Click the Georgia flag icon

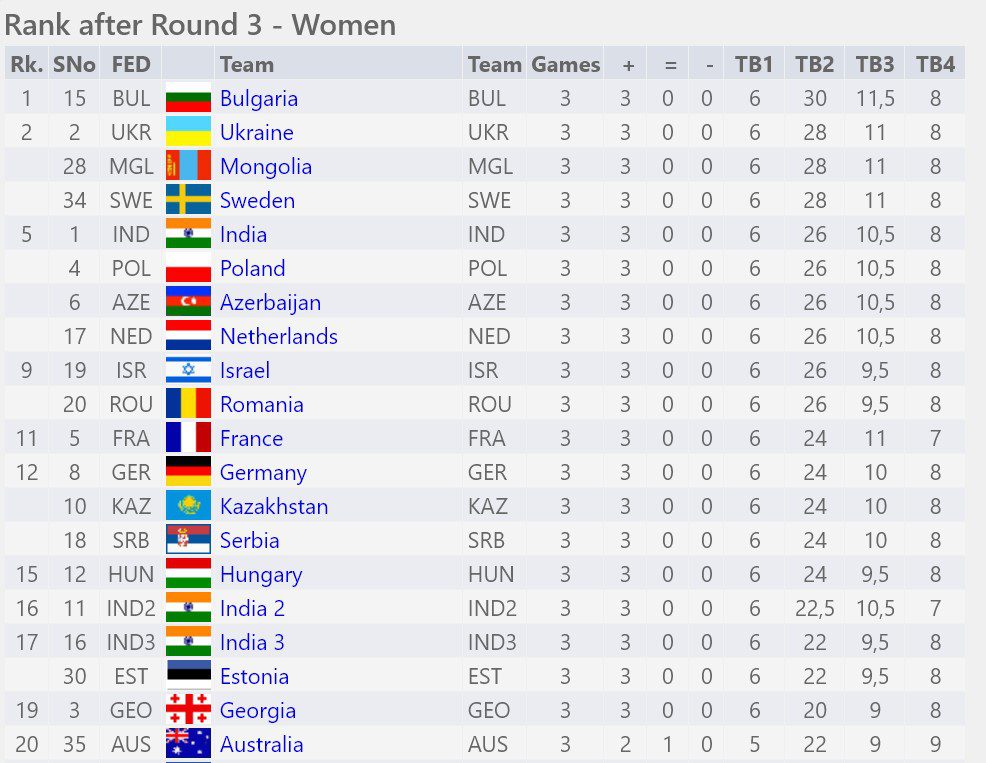click(x=188, y=709)
